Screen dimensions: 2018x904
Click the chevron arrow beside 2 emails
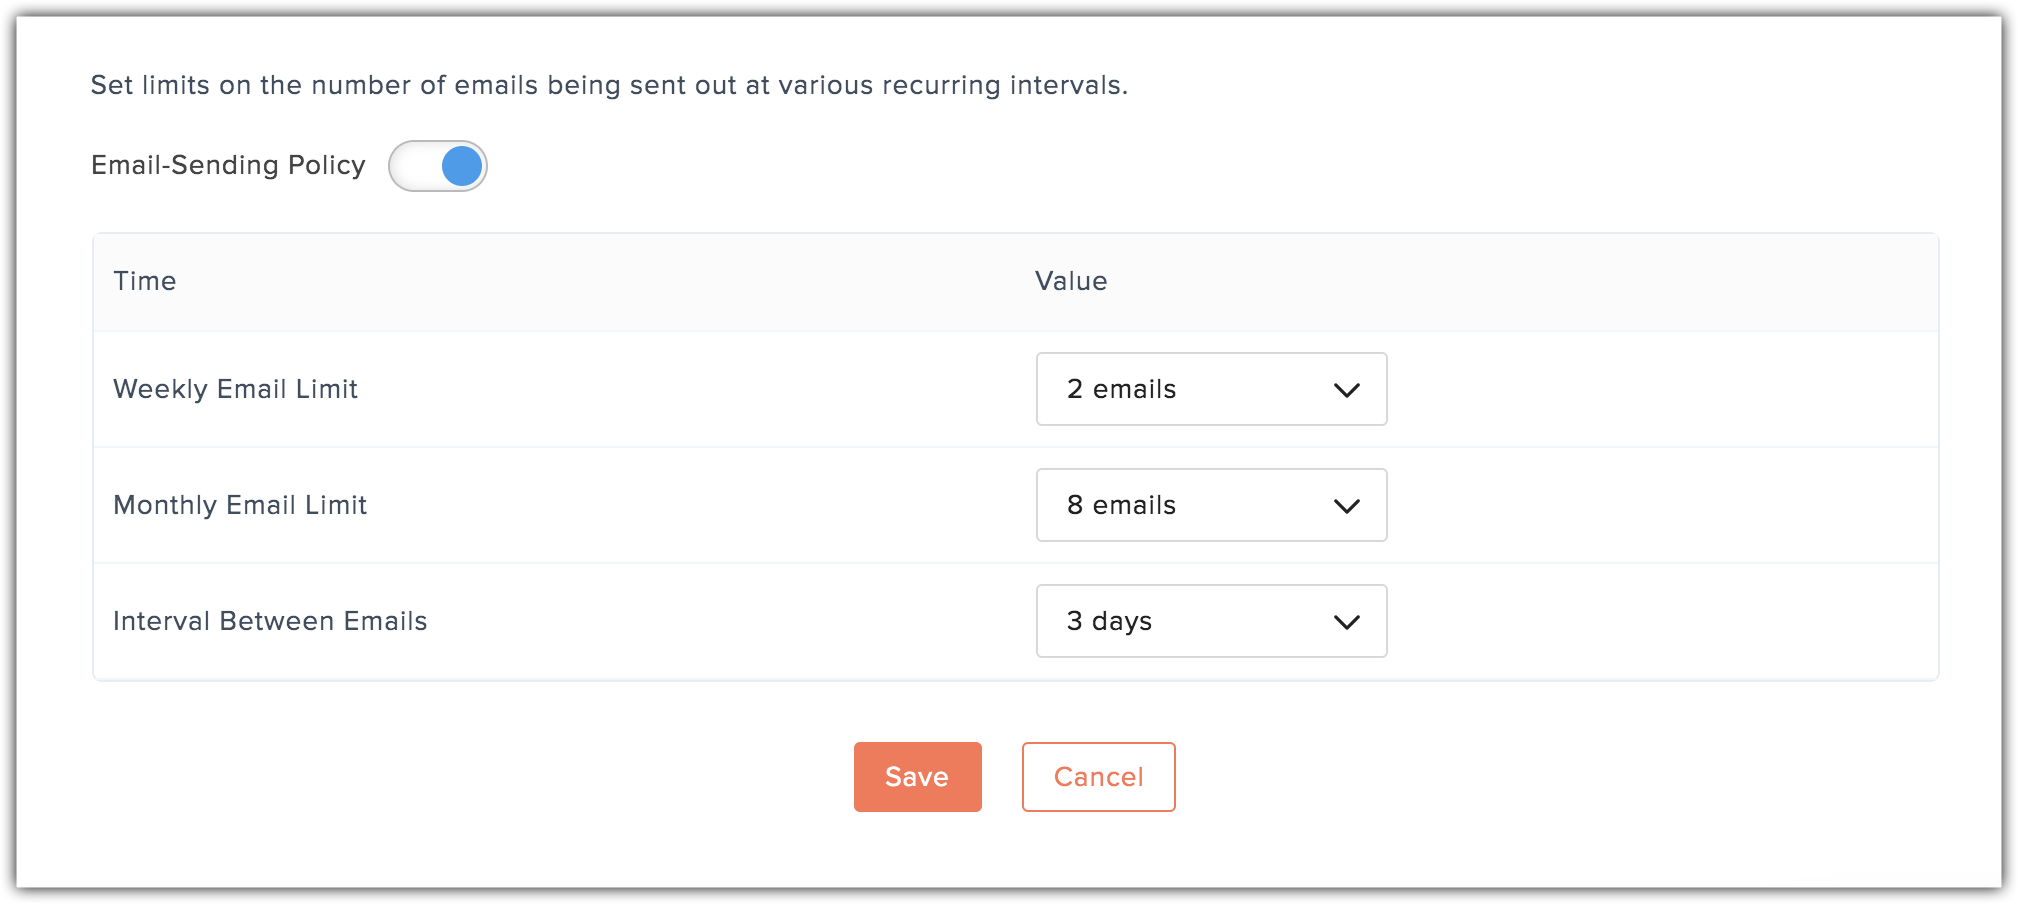point(1347,390)
